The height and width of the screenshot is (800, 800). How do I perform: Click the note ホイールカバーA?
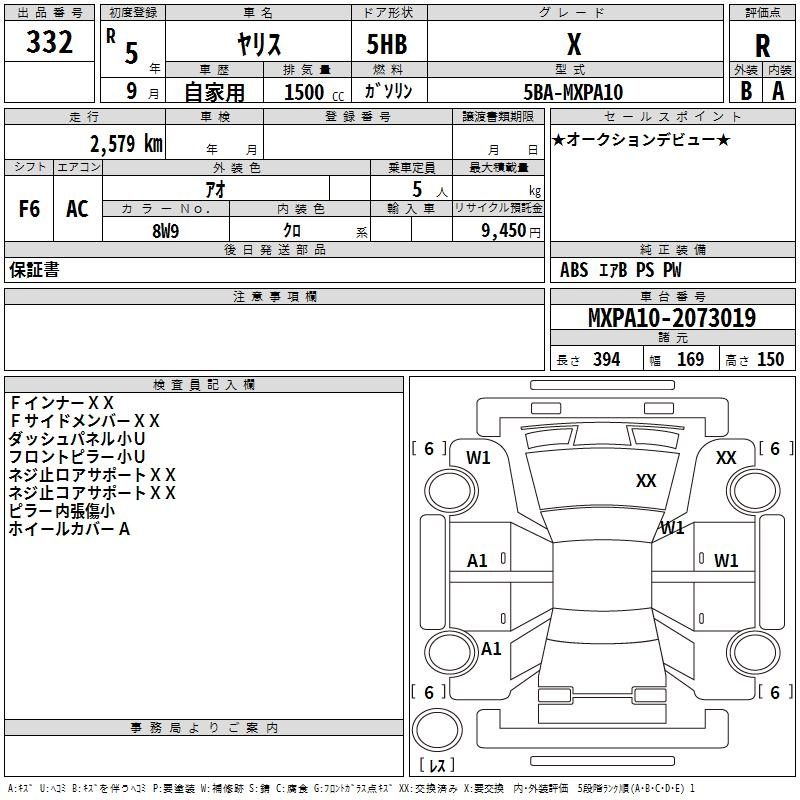[69, 529]
